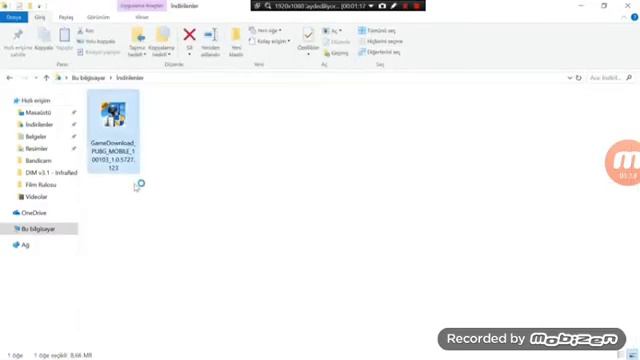Open the Aç dropdown in the ribbon
640x360 pixels.
[332, 31]
